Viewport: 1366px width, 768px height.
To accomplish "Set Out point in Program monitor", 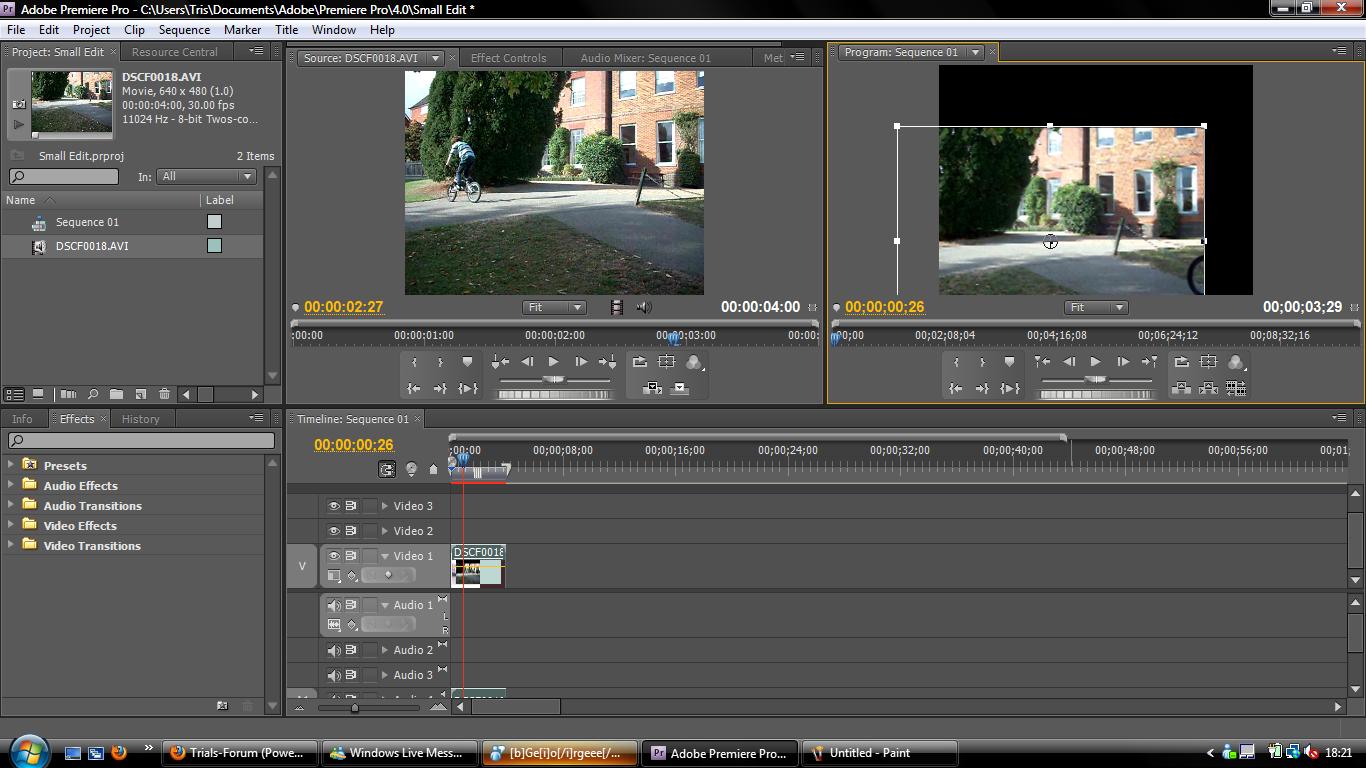I will point(982,362).
